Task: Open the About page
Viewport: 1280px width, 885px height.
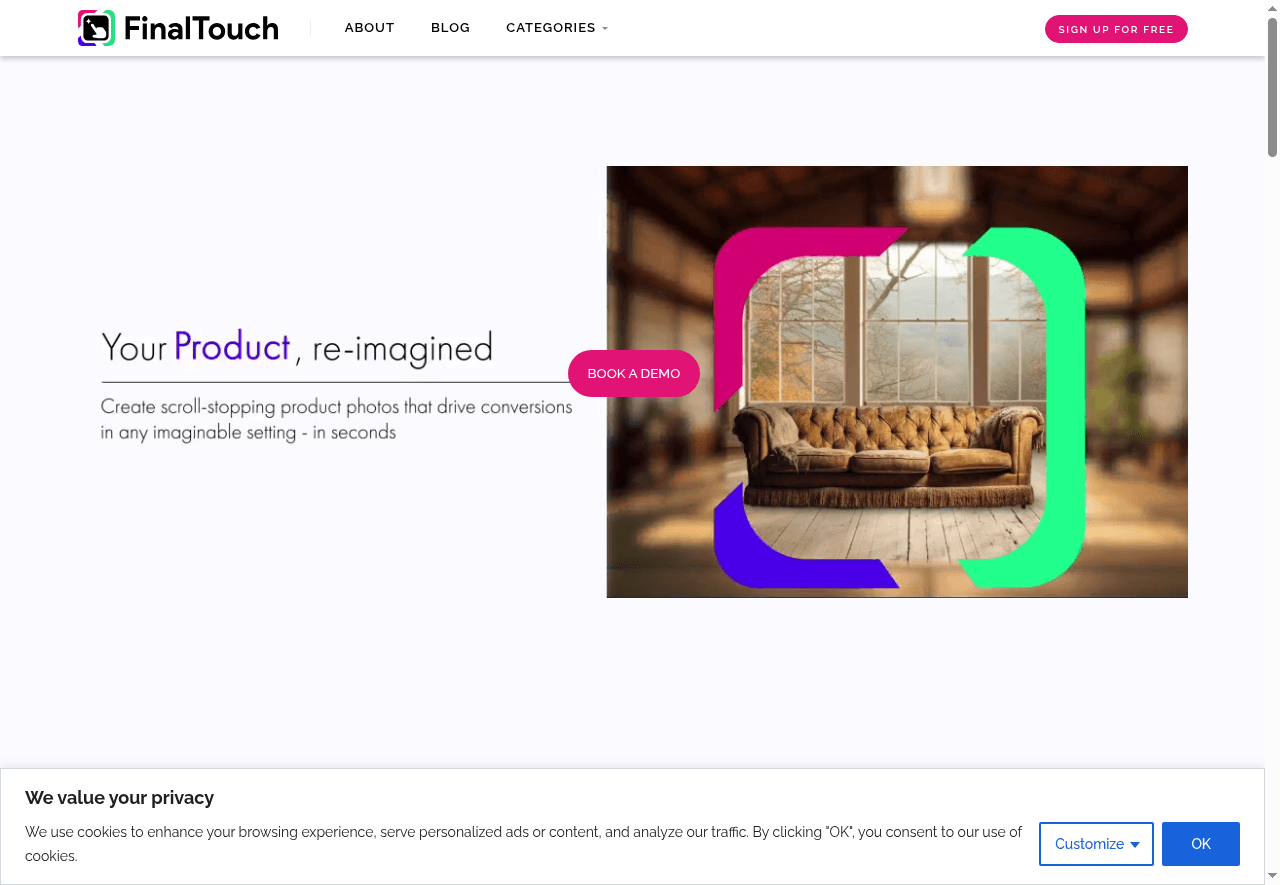Action: click(x=369, y=28)
